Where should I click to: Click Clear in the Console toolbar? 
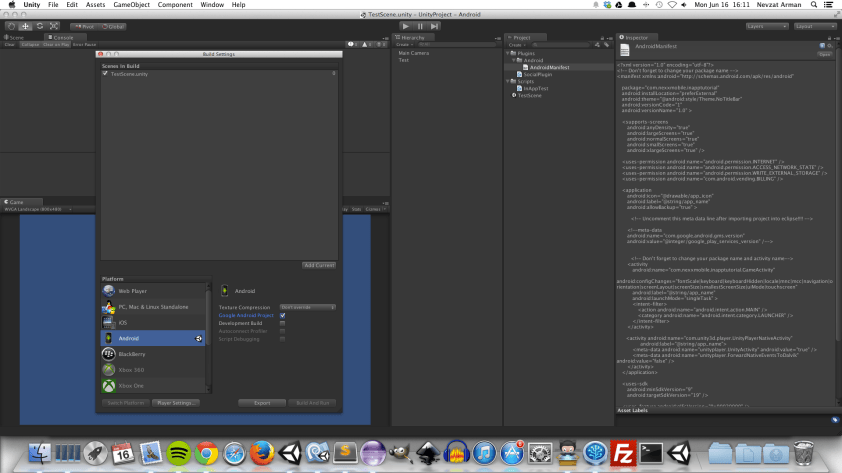[10, 45]
